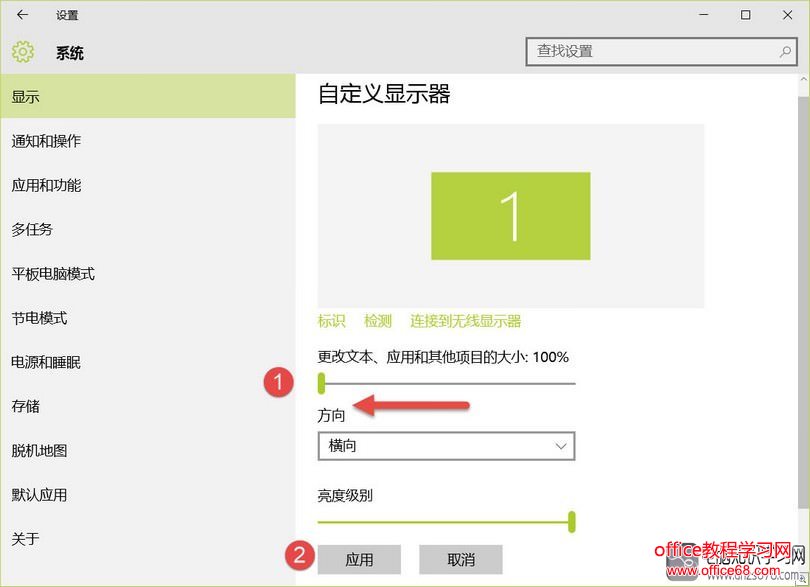Select display monitor 1 thumbnail
The width and height of the screenshot is (810, 587).
point(510,214)
